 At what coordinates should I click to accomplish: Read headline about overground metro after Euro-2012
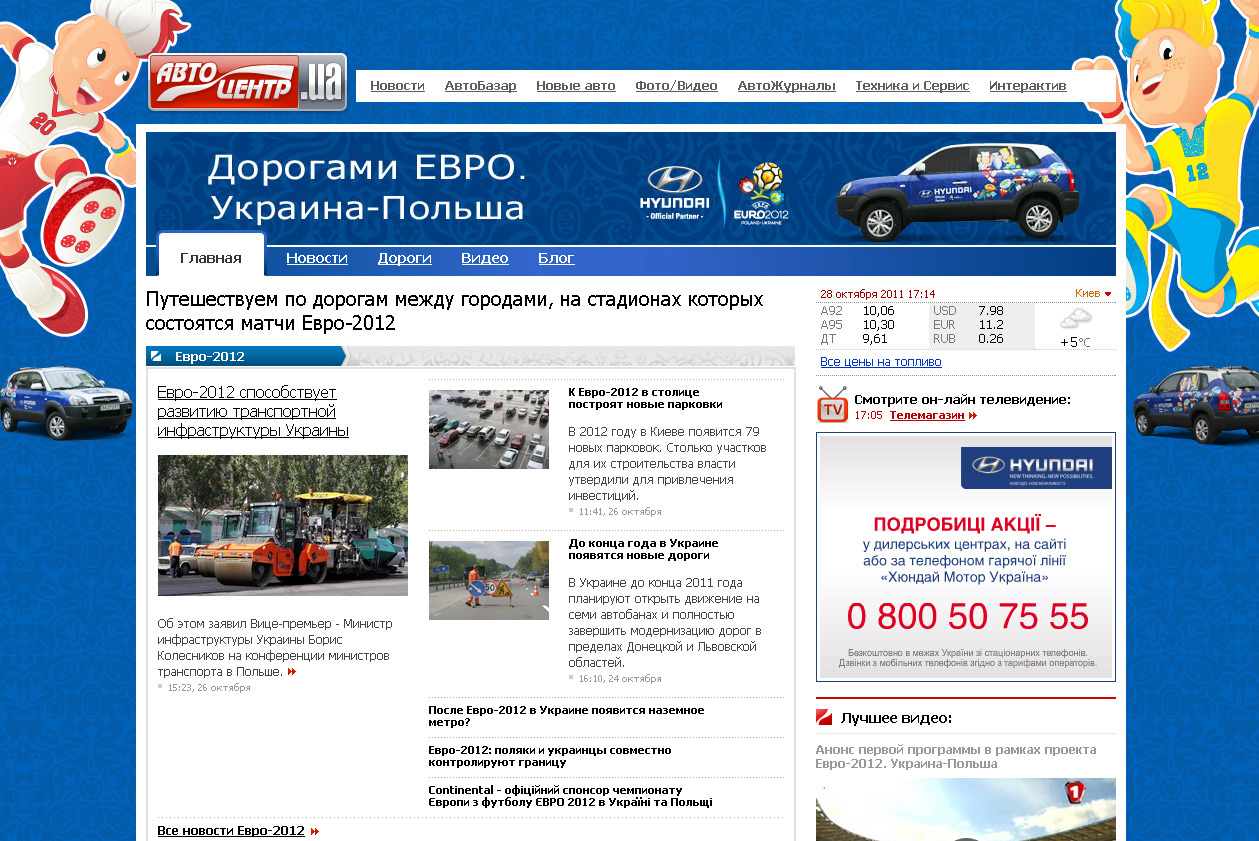(566, 716)
